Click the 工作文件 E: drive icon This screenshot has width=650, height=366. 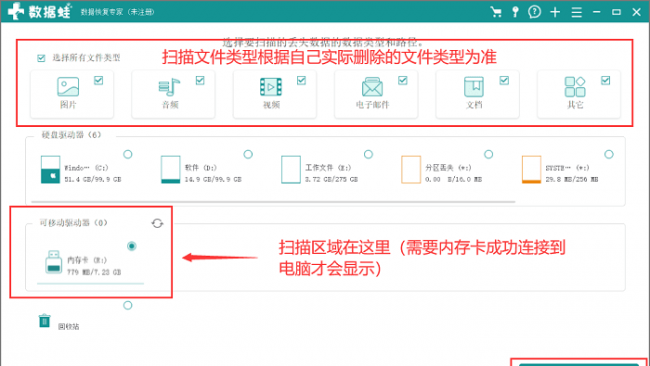click(x=291, y=170)
